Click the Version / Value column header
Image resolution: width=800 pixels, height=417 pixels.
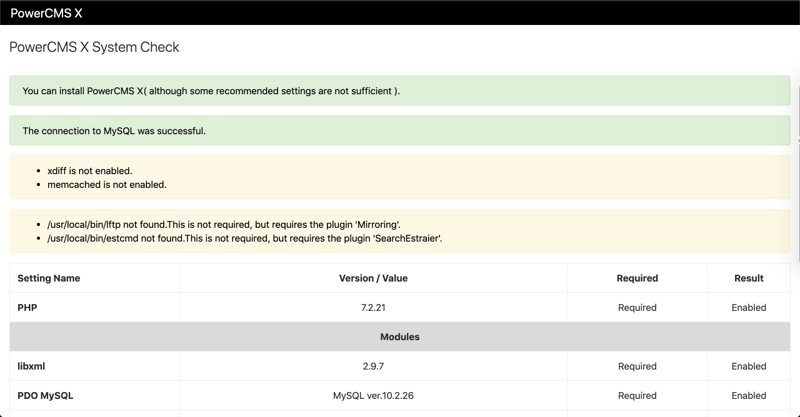[373, 278]
